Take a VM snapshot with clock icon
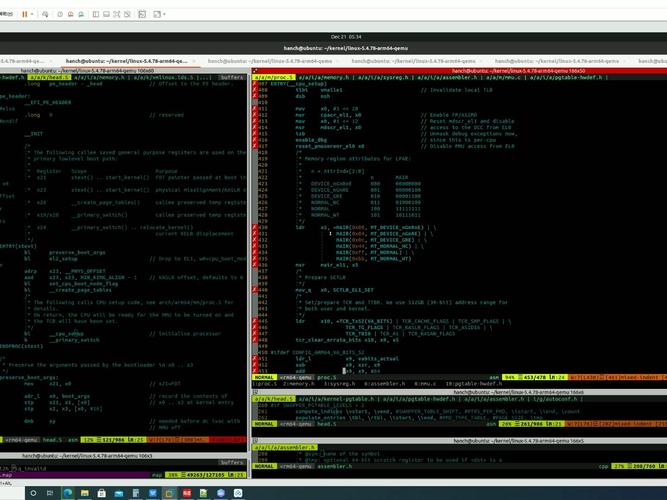 pyautogui.click(x=60, y=14)
